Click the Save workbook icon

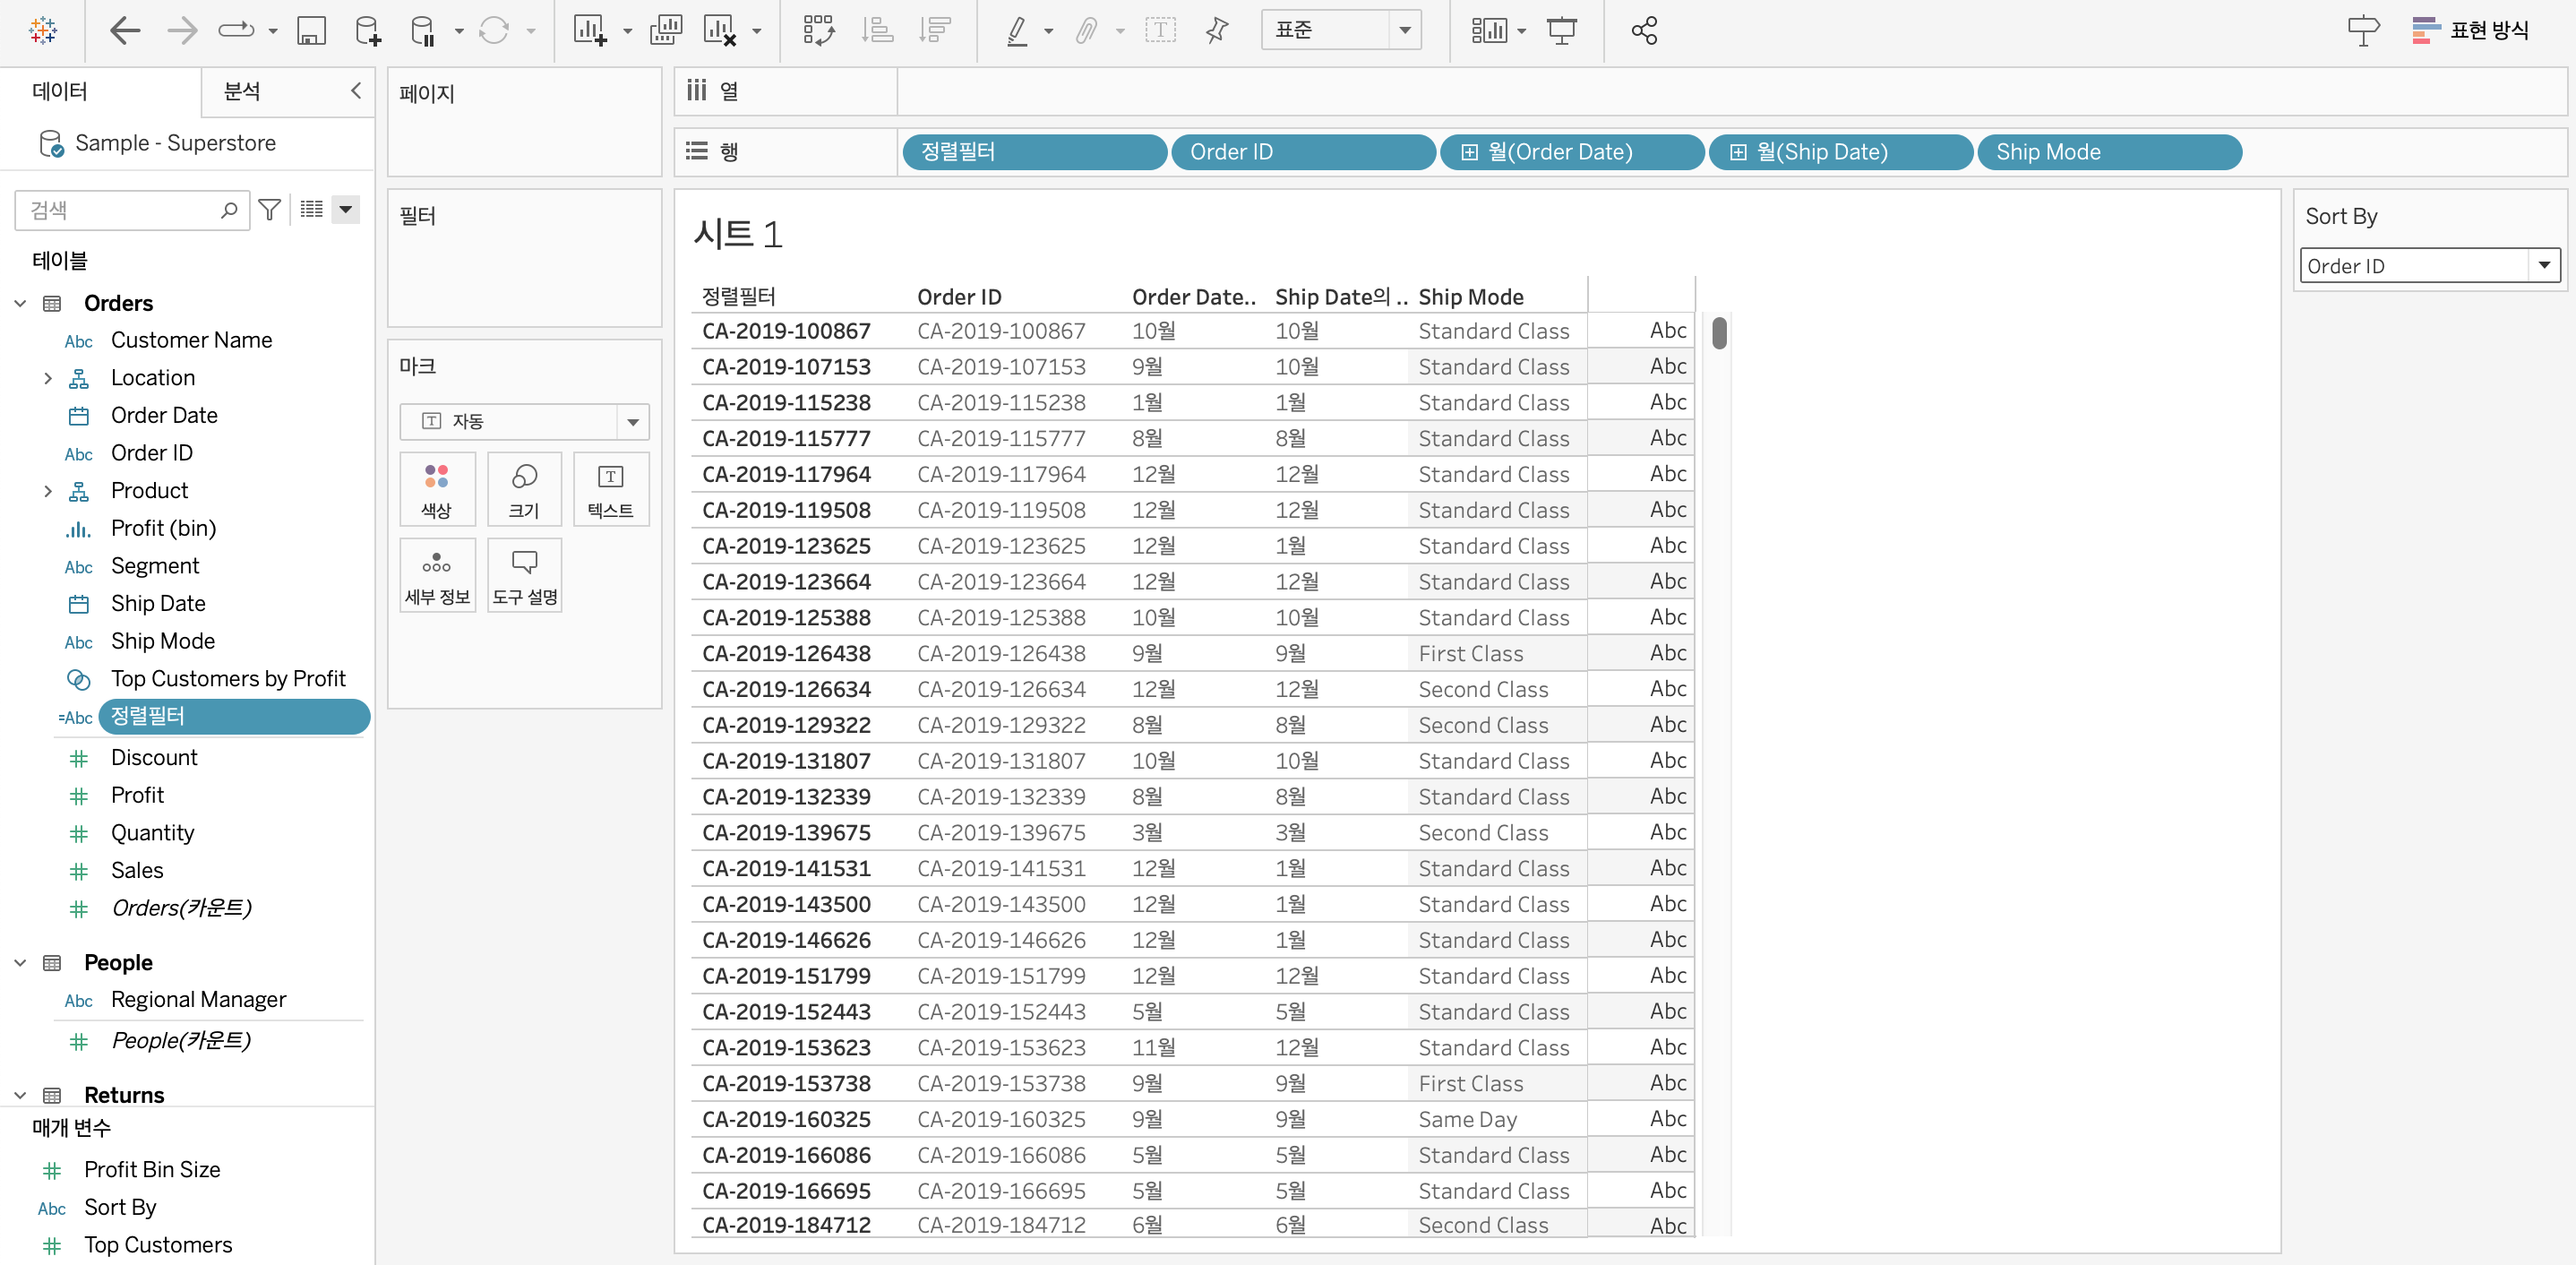311,31
